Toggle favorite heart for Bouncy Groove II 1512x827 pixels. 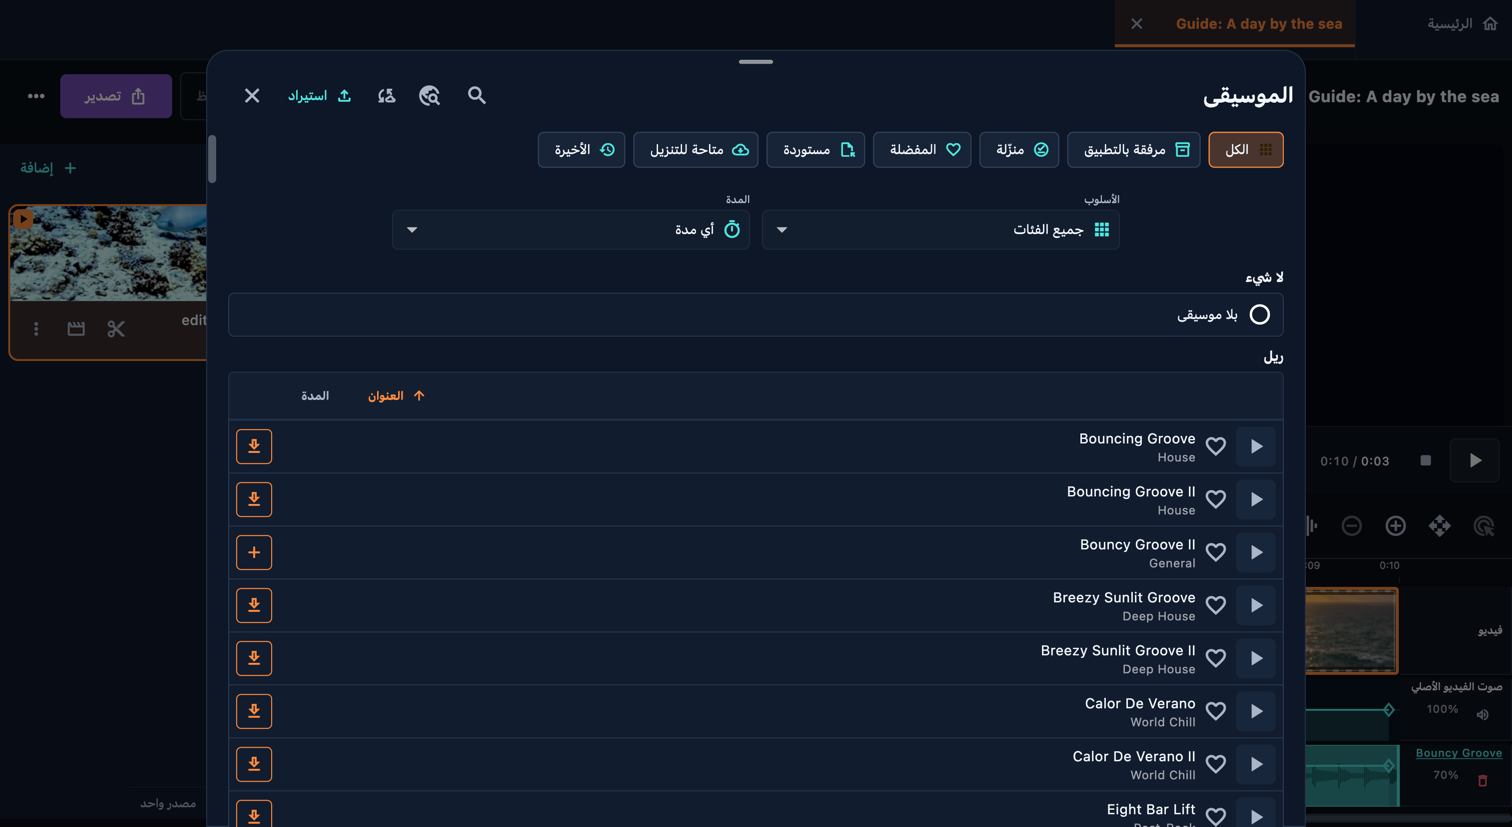coord(1216,553)
